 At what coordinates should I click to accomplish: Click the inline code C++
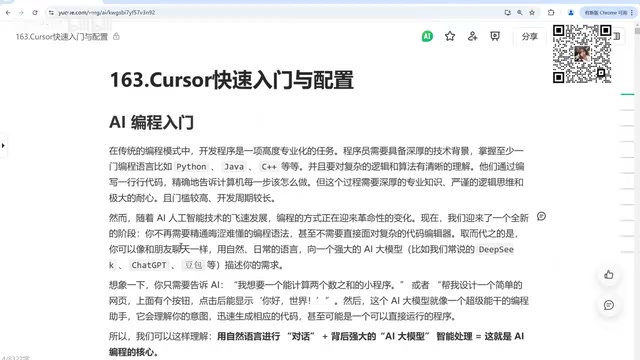coord(269,167)
